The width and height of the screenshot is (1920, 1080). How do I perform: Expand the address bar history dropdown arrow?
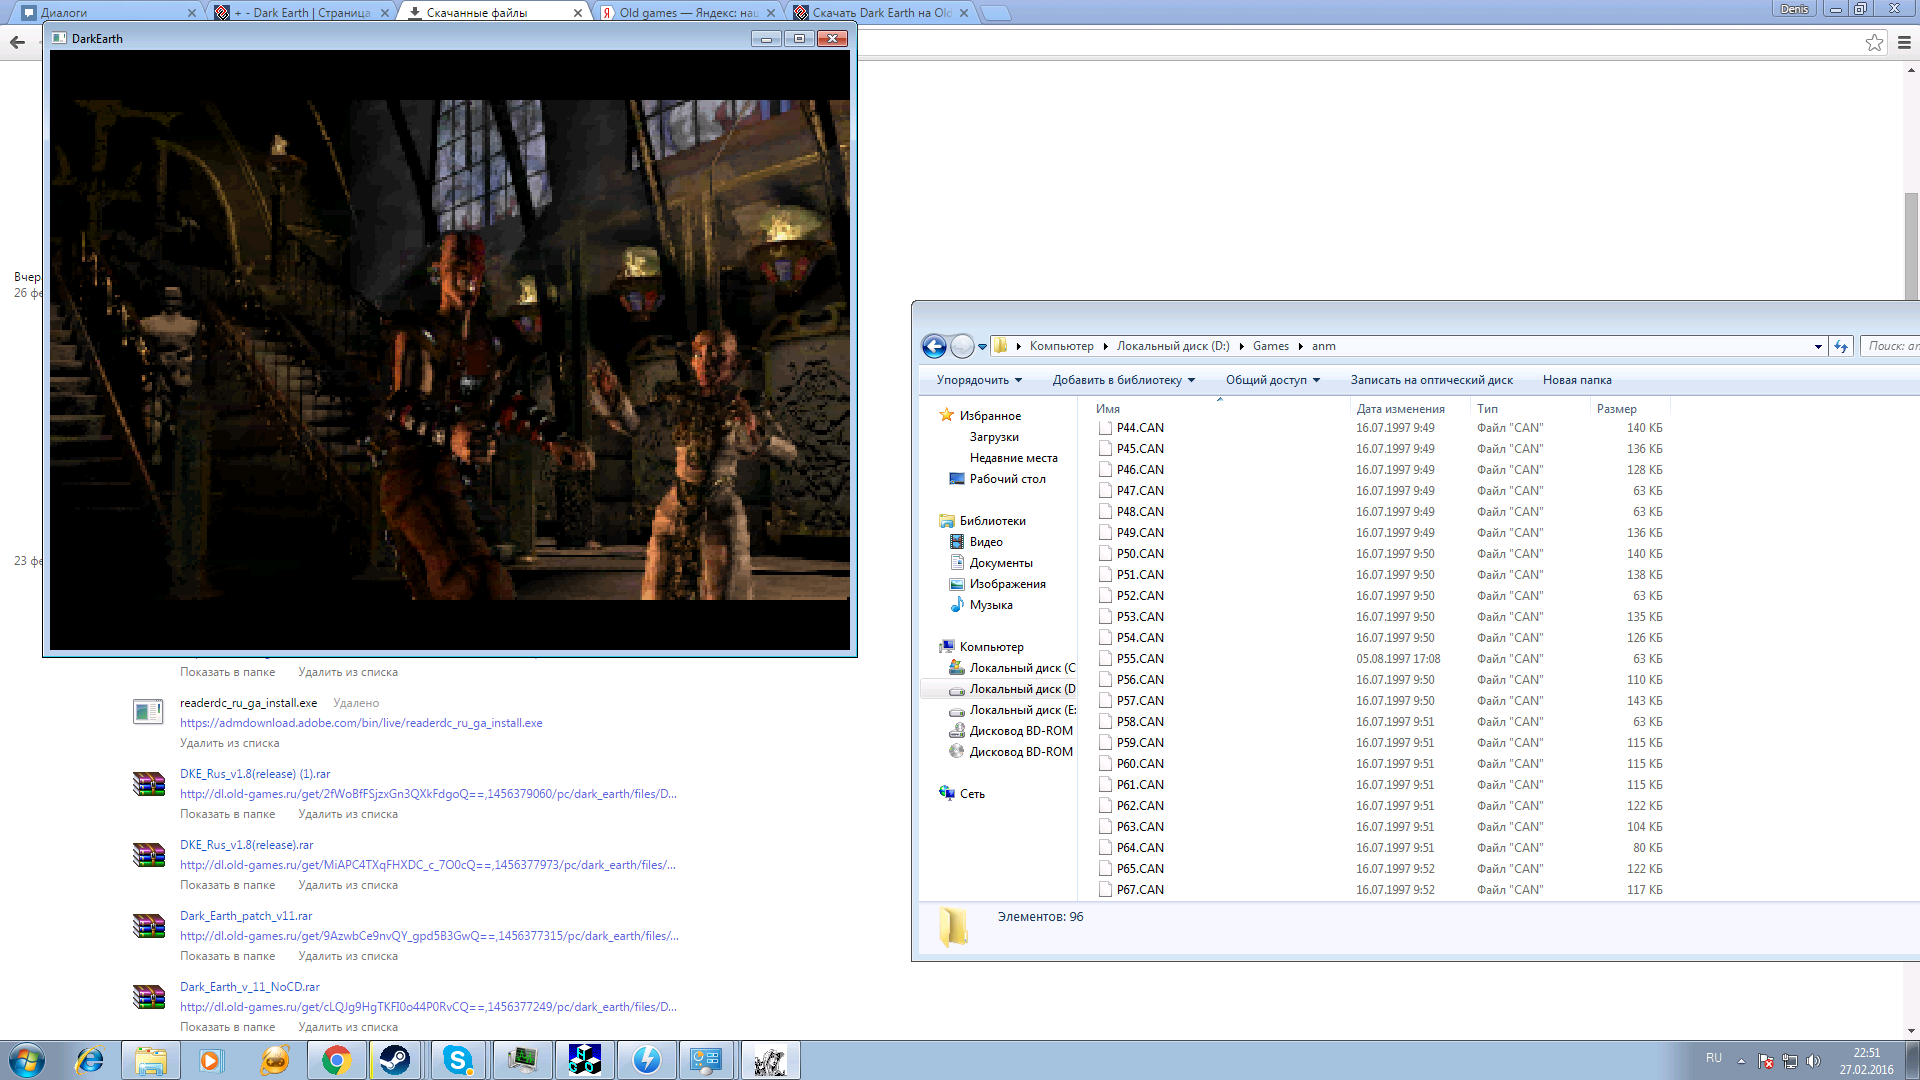click(x=1817, y=346)
